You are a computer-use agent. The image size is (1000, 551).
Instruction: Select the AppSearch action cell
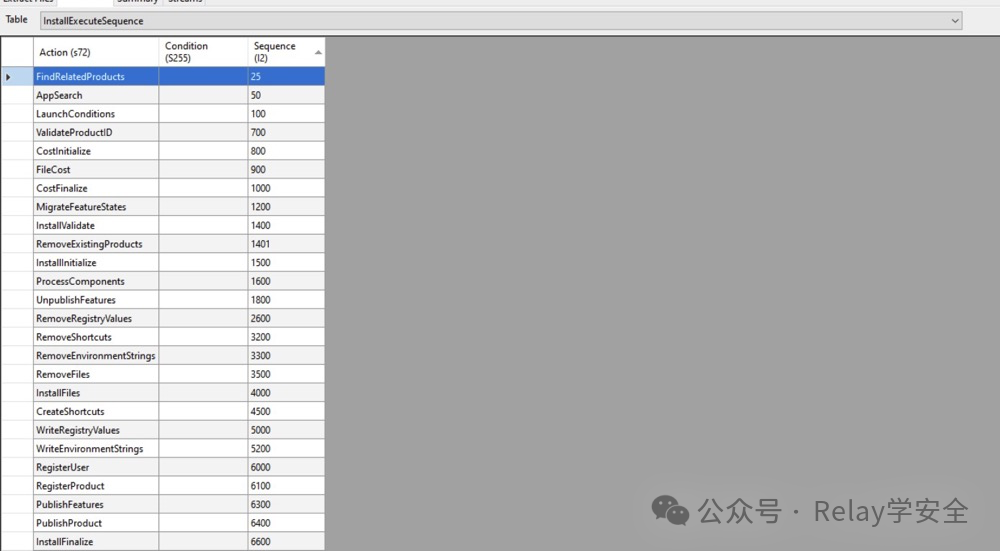pyautogui.click(x=96, y=95)
